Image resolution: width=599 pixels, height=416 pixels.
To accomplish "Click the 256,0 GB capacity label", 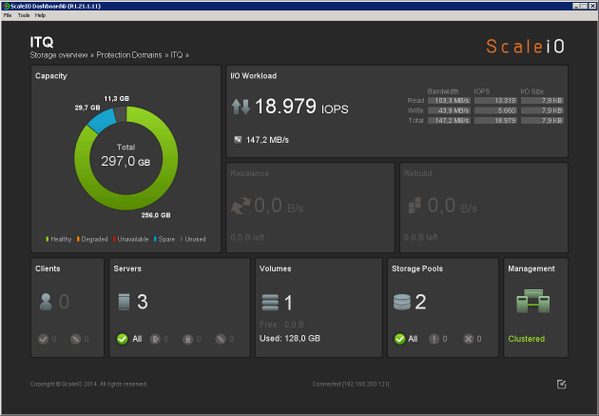I will click(x=156, y=215).
